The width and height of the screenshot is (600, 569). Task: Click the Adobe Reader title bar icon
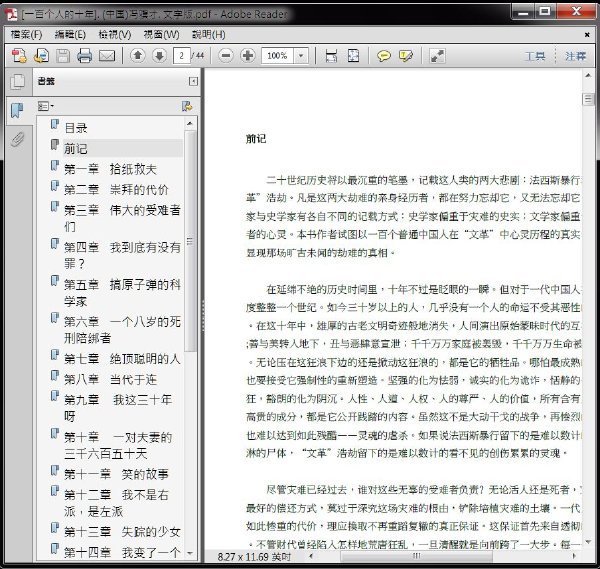[13, 14]
